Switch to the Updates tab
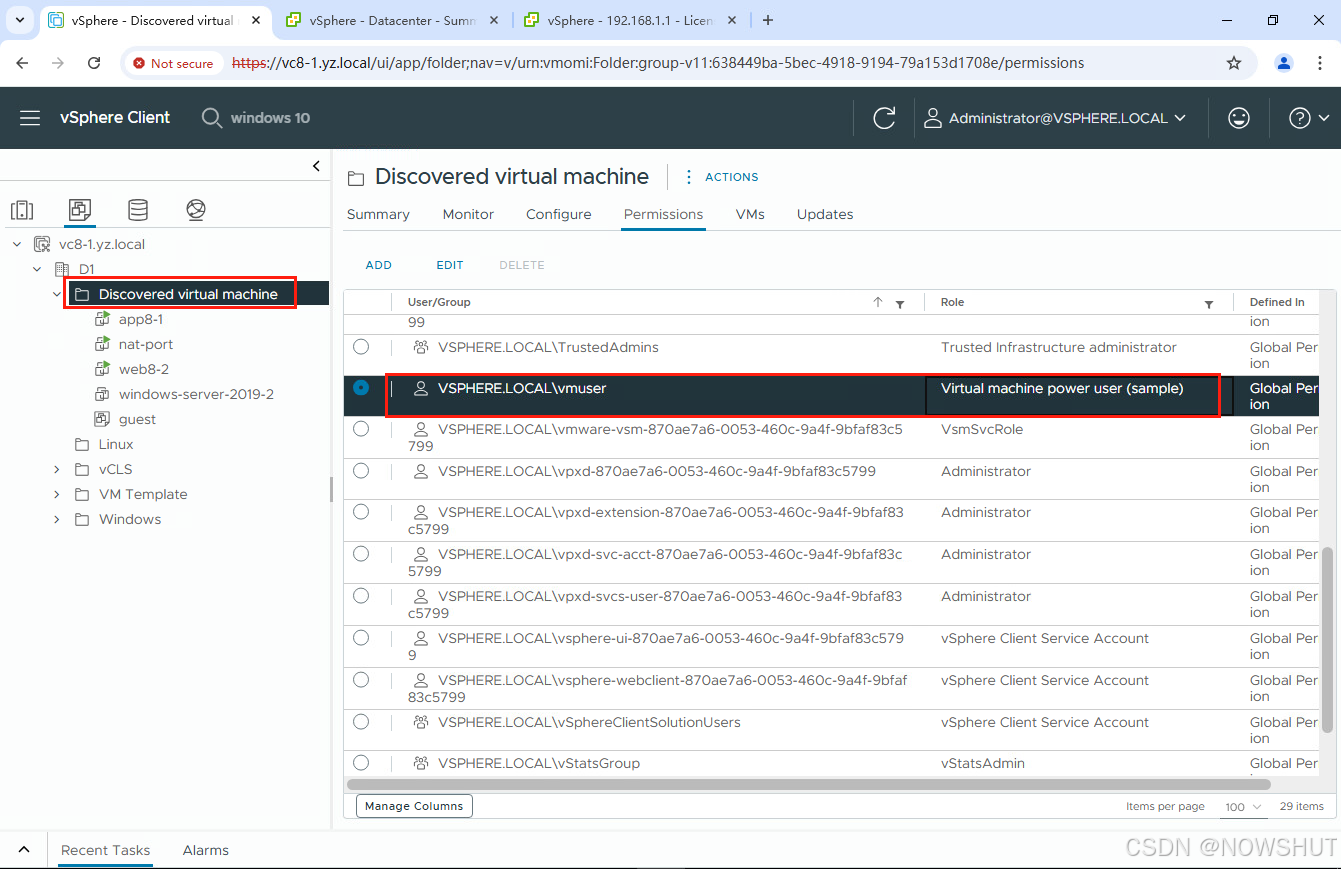1341x869 pixels. [825, 214]
